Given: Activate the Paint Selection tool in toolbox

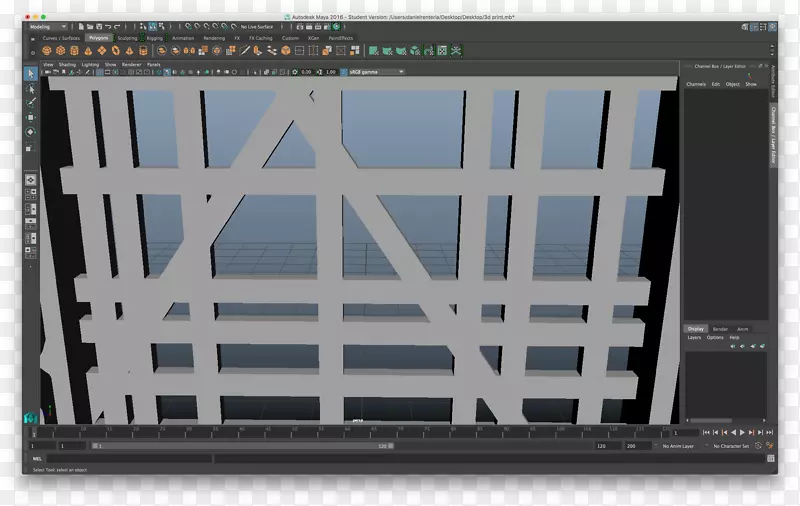Looking at the screenshot, I should (31, 102).
